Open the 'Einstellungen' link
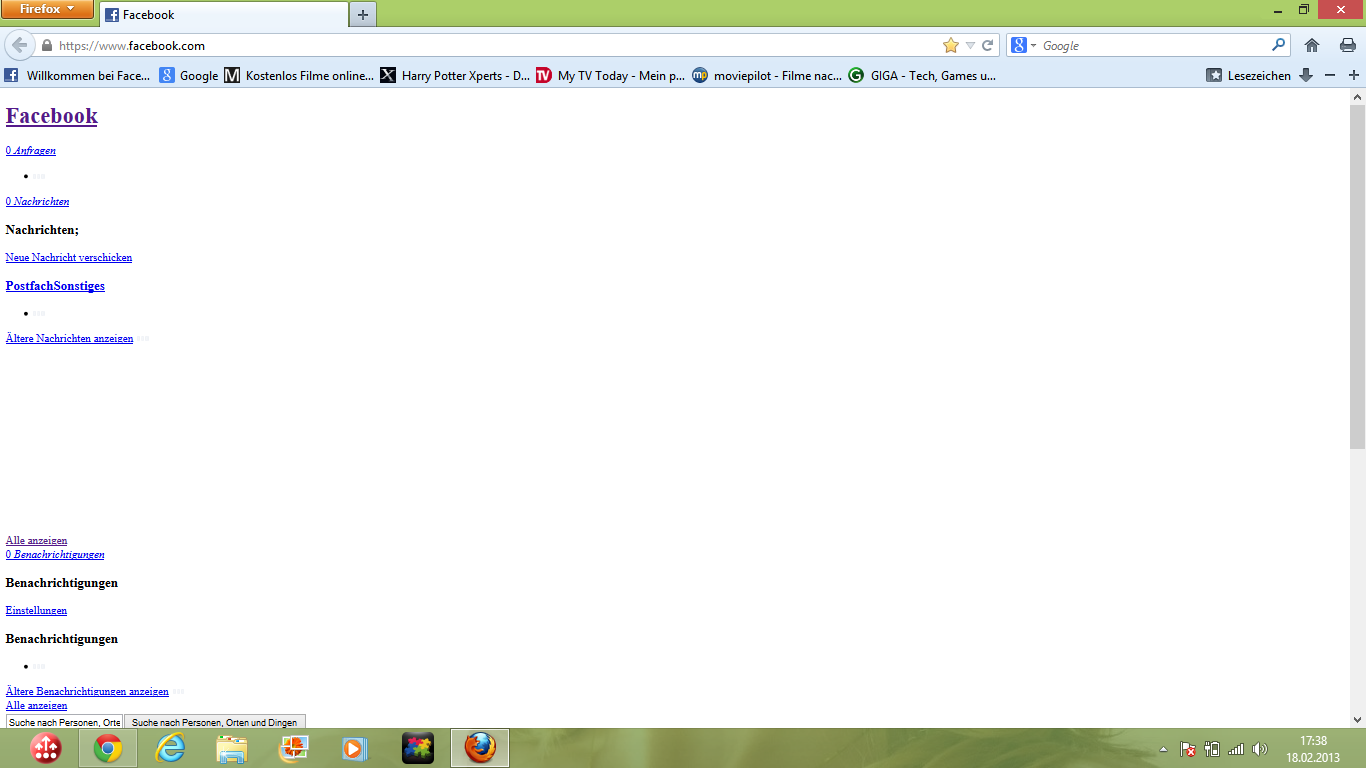 pos(37,610)
